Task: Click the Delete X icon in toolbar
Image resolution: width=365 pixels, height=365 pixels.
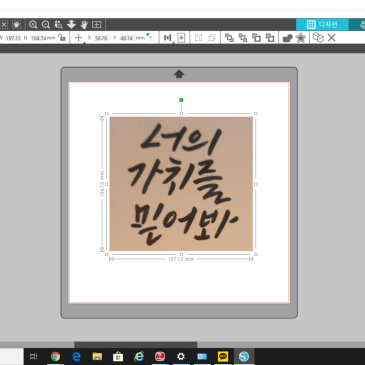Action: [332, 38]
